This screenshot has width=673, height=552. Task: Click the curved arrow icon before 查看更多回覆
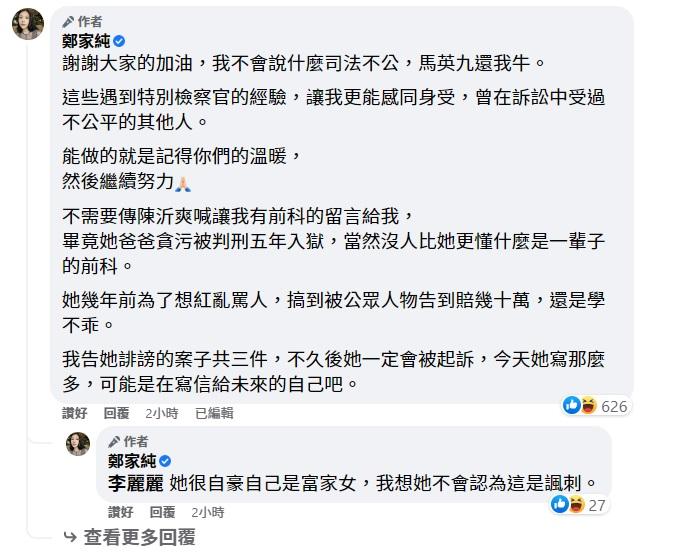pyautogui.click(x=70, y=538)
